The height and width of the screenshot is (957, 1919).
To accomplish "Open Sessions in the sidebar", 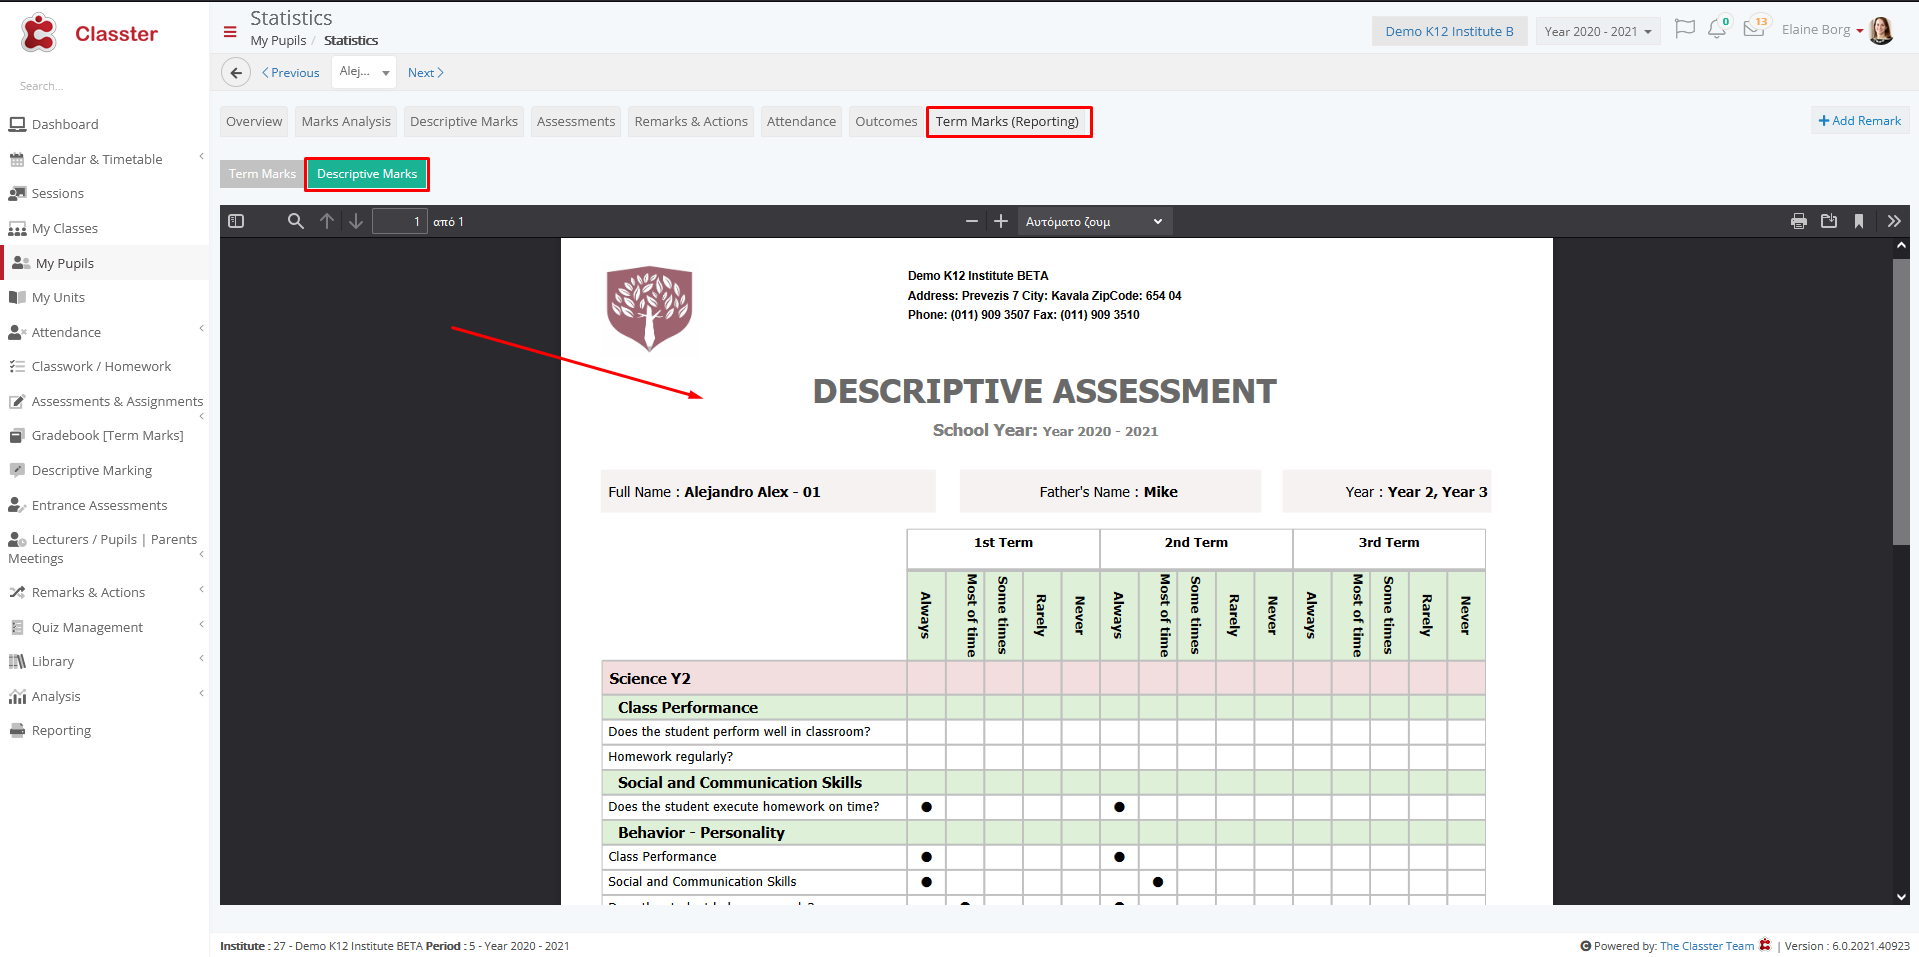I will pos(57,193).
